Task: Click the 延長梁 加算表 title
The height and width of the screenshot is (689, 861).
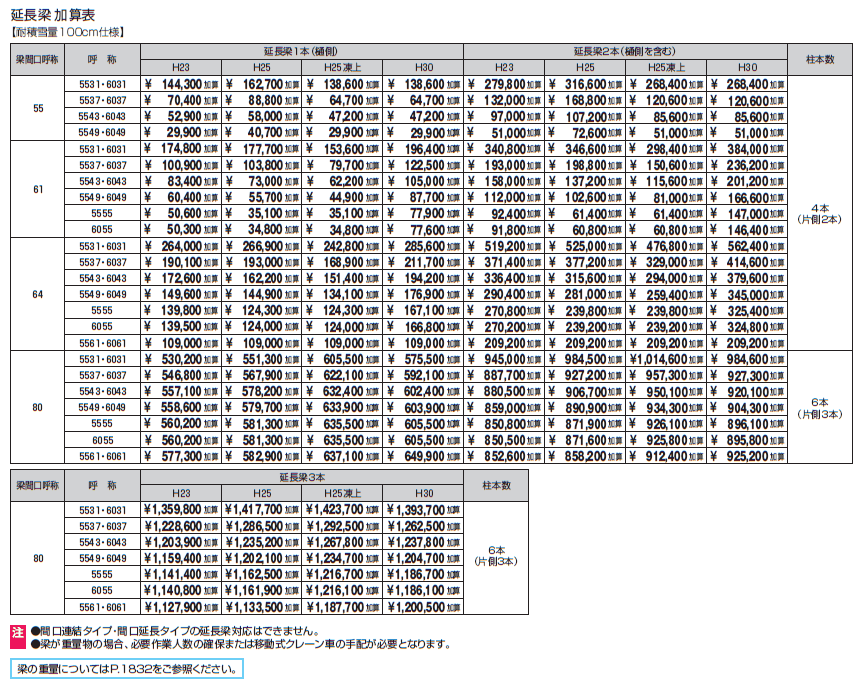Action: click(x=55, y=13)
